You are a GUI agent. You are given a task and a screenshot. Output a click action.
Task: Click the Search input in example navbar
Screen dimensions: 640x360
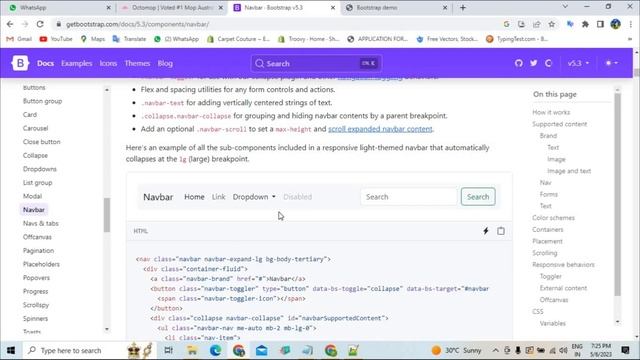coord(409,197)
